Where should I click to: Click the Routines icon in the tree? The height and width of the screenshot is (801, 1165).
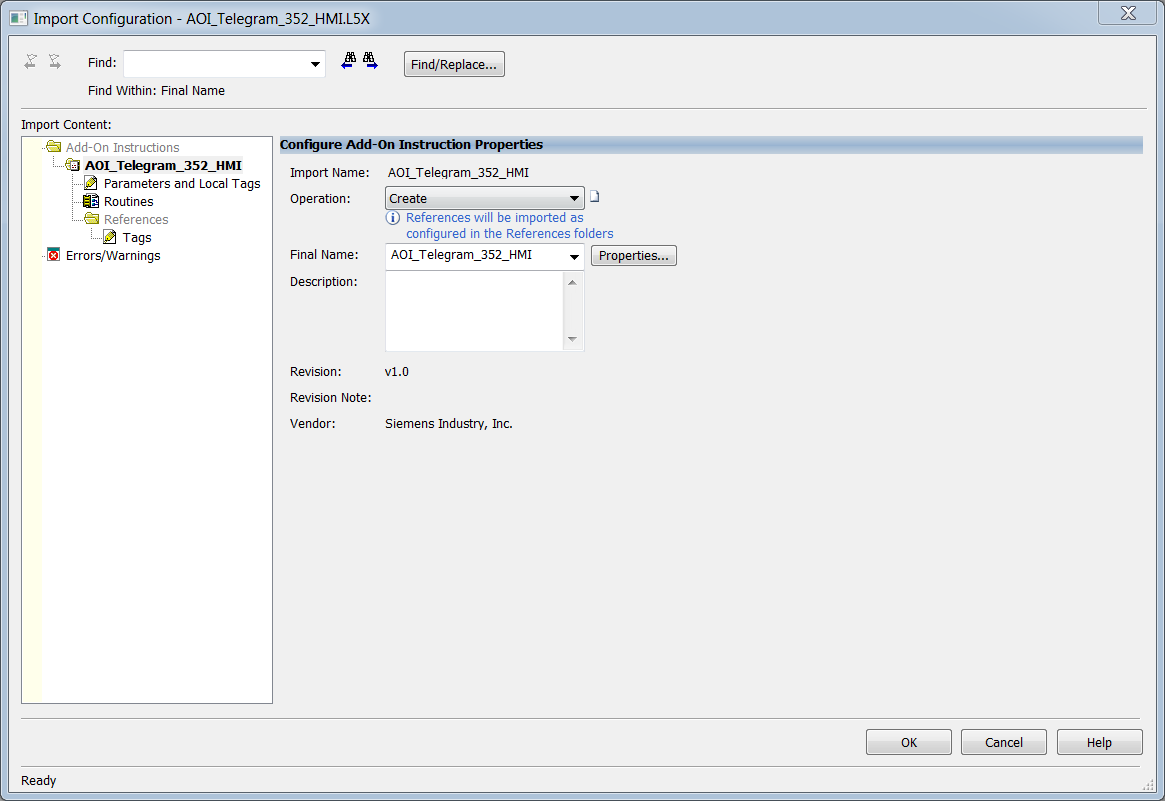91,202
